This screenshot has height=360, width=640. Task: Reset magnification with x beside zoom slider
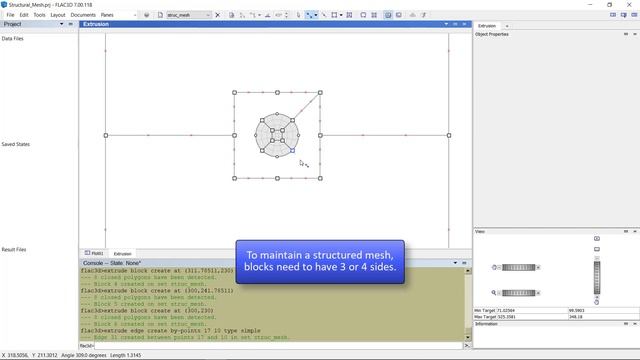(538, 293)
